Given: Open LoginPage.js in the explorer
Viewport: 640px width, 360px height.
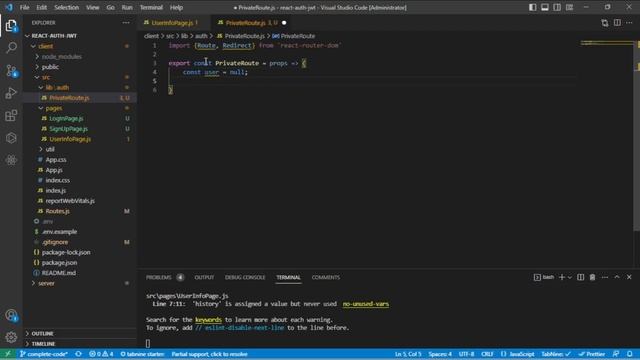Looking at the screenshot, I should tap(66, 118).
